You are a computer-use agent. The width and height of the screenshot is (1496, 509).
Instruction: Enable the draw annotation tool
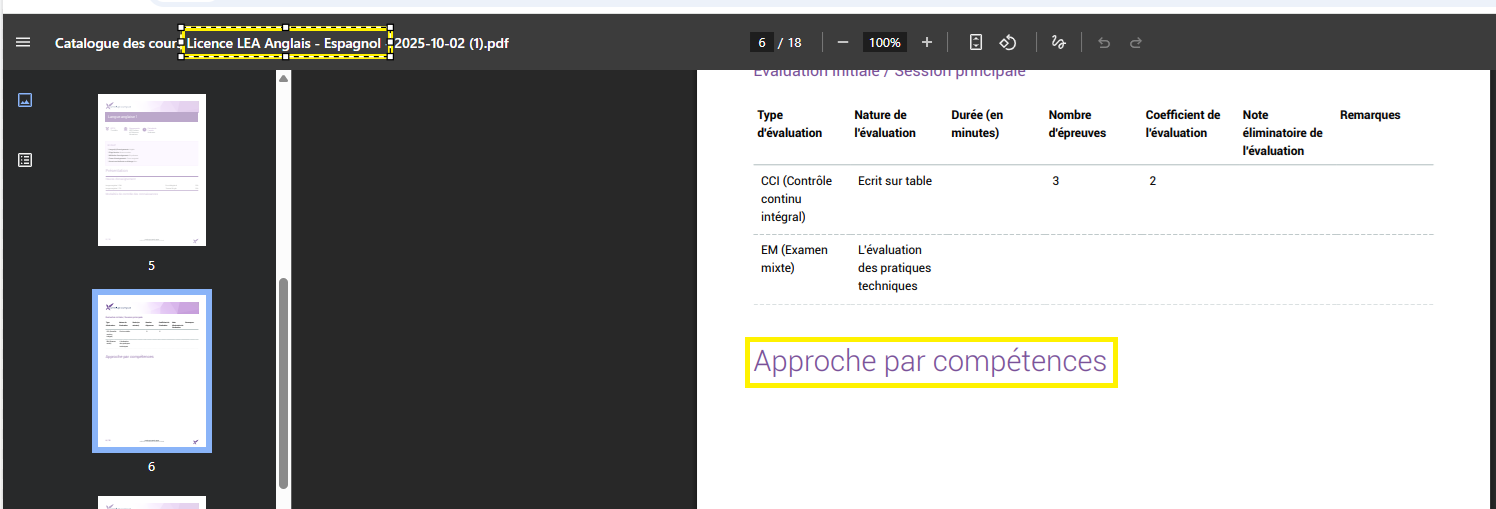pyautogui.click(x=1058, y=42)
